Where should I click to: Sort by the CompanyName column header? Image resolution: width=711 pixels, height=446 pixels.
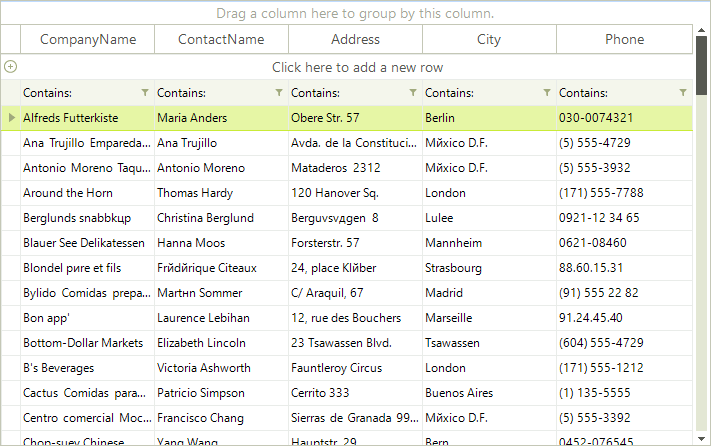[88, 39]
